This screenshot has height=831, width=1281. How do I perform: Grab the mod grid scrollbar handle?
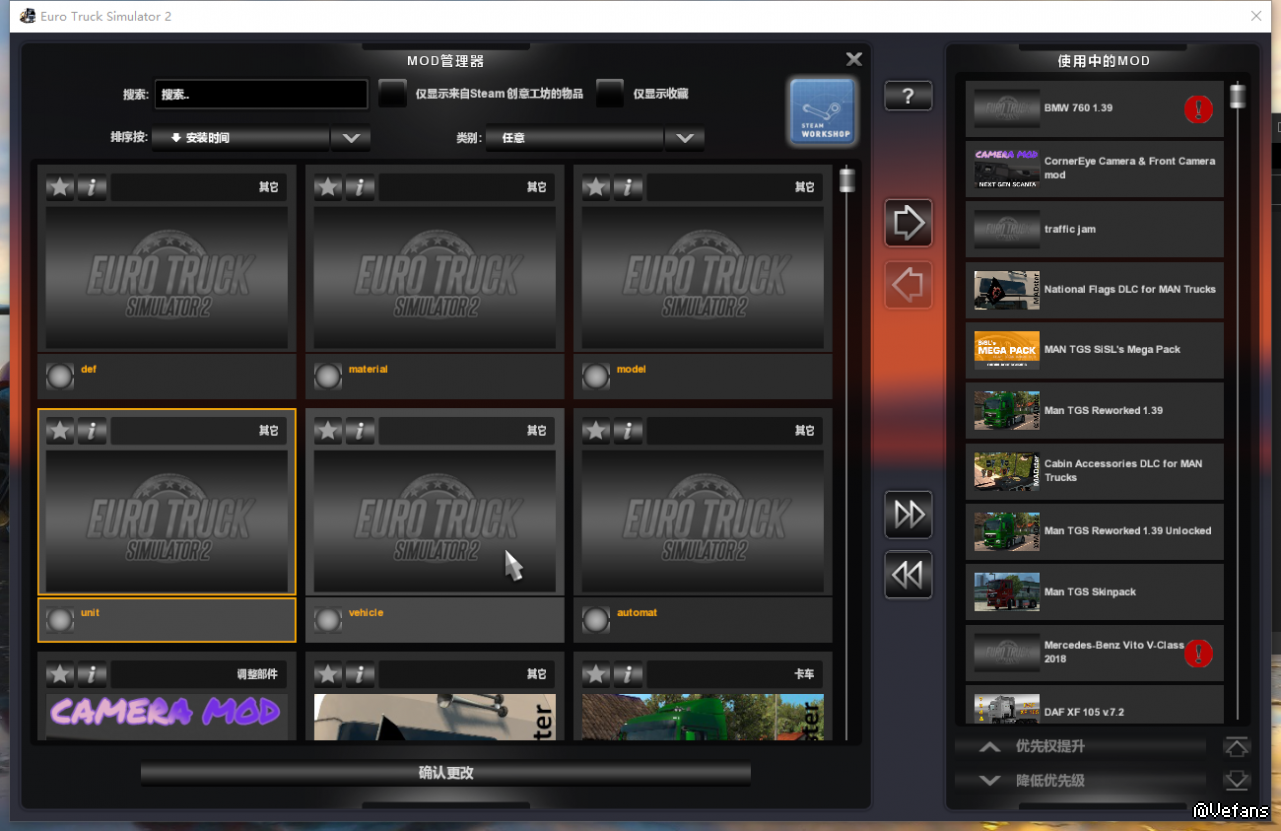tap(847, 180)
